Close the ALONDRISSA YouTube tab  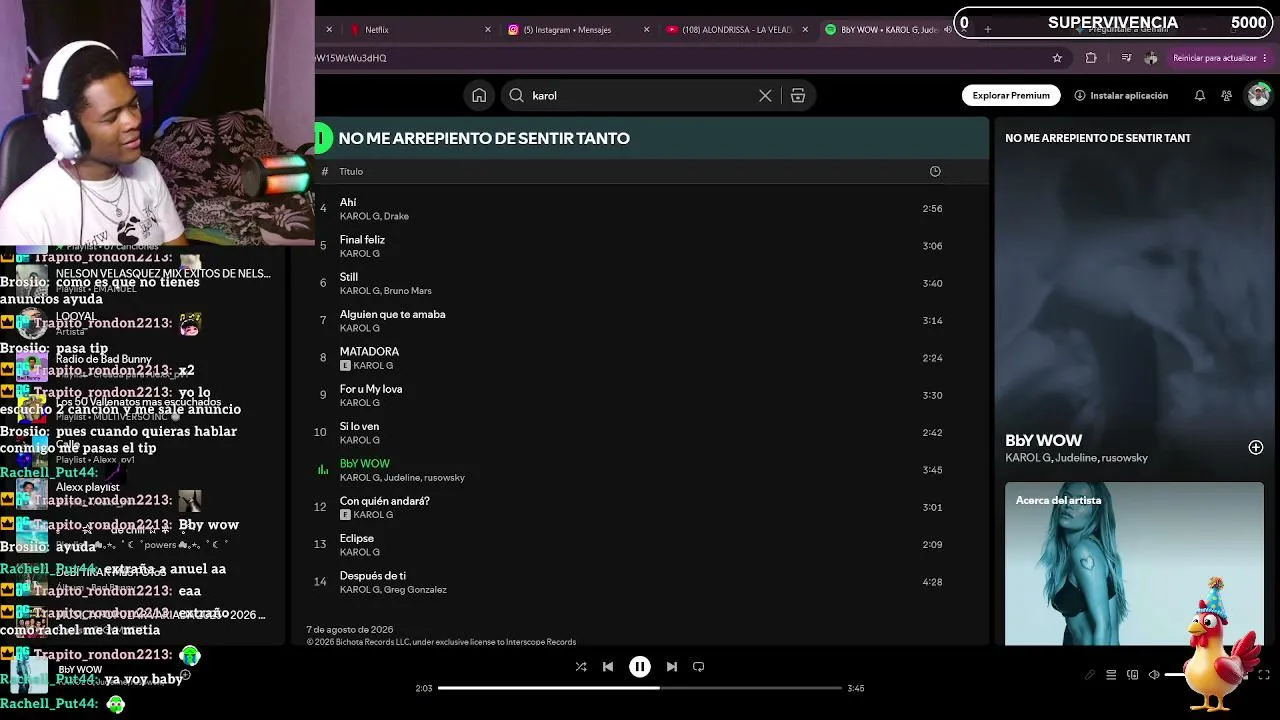(806, 30)
